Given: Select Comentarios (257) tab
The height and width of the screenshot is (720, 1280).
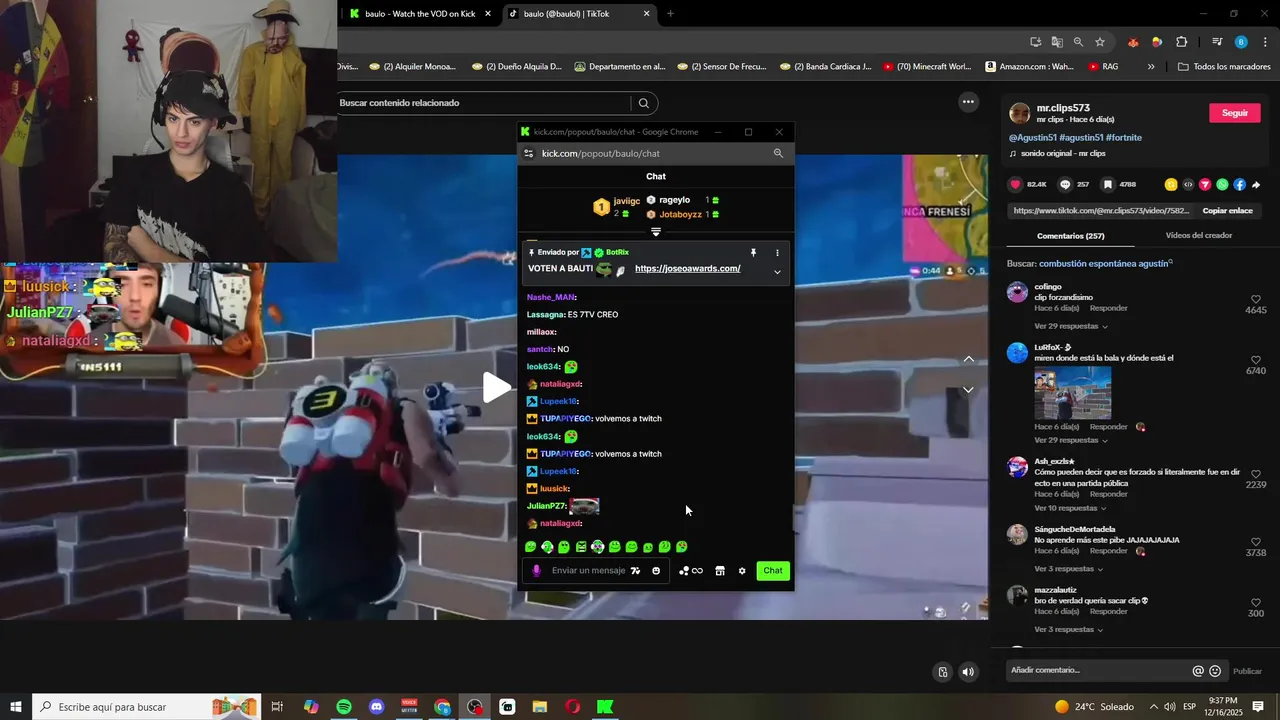Looking at the screenshot, I should coord(1070,236).
